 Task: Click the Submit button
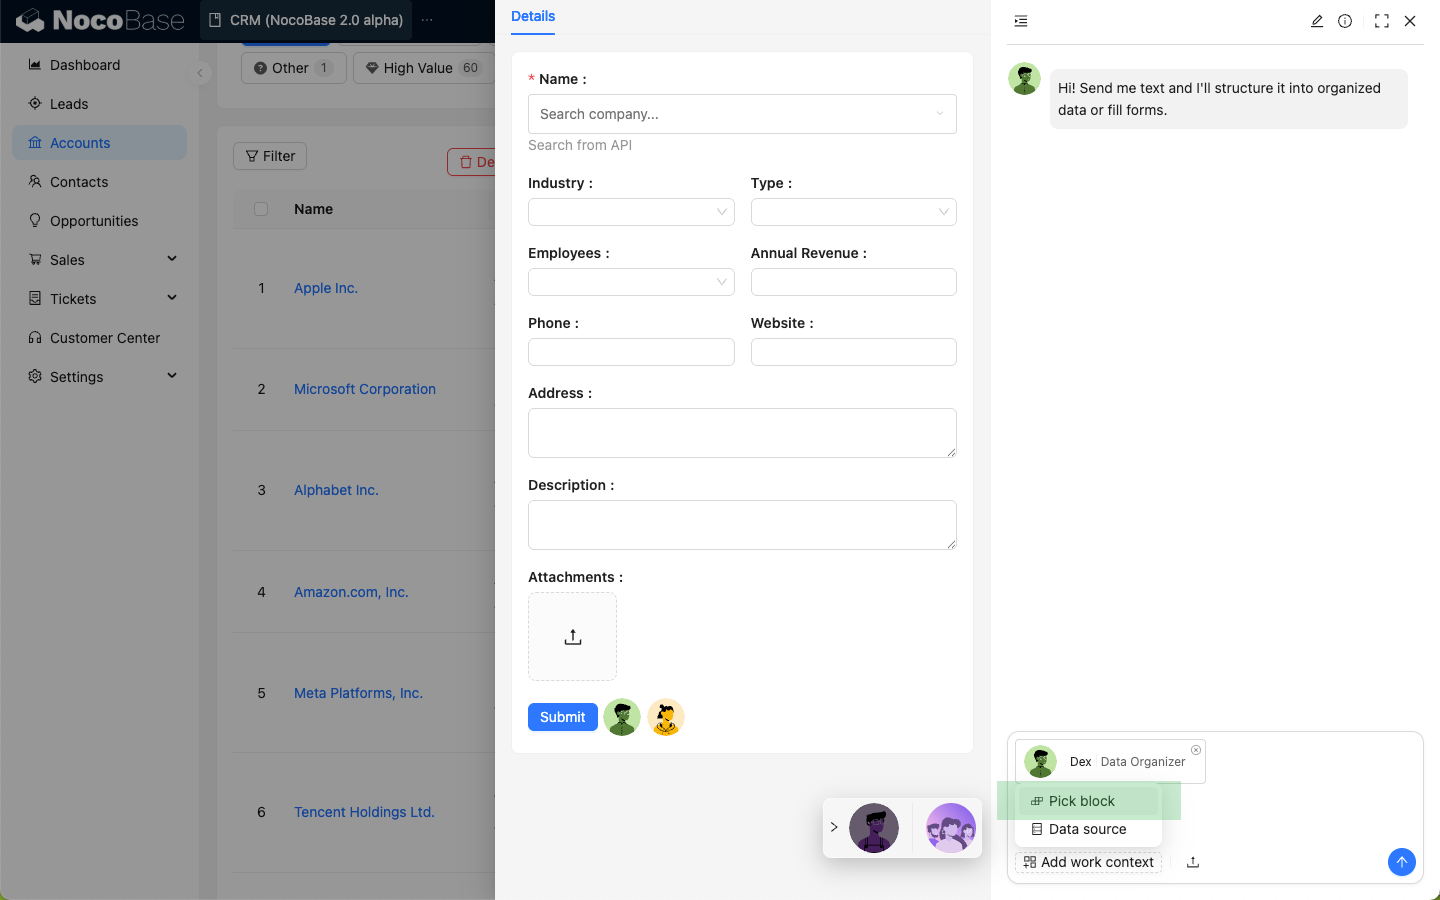point(562,717)
